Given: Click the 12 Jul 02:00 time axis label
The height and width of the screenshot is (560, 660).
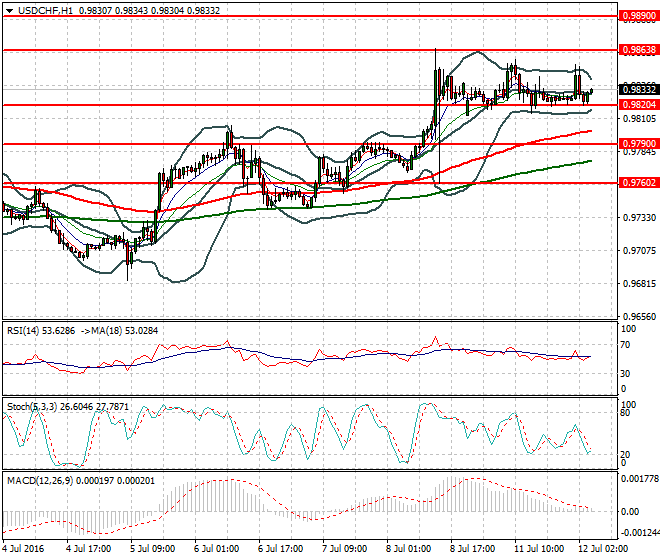Looking at the screenshot, I should (x=603, y=549).
